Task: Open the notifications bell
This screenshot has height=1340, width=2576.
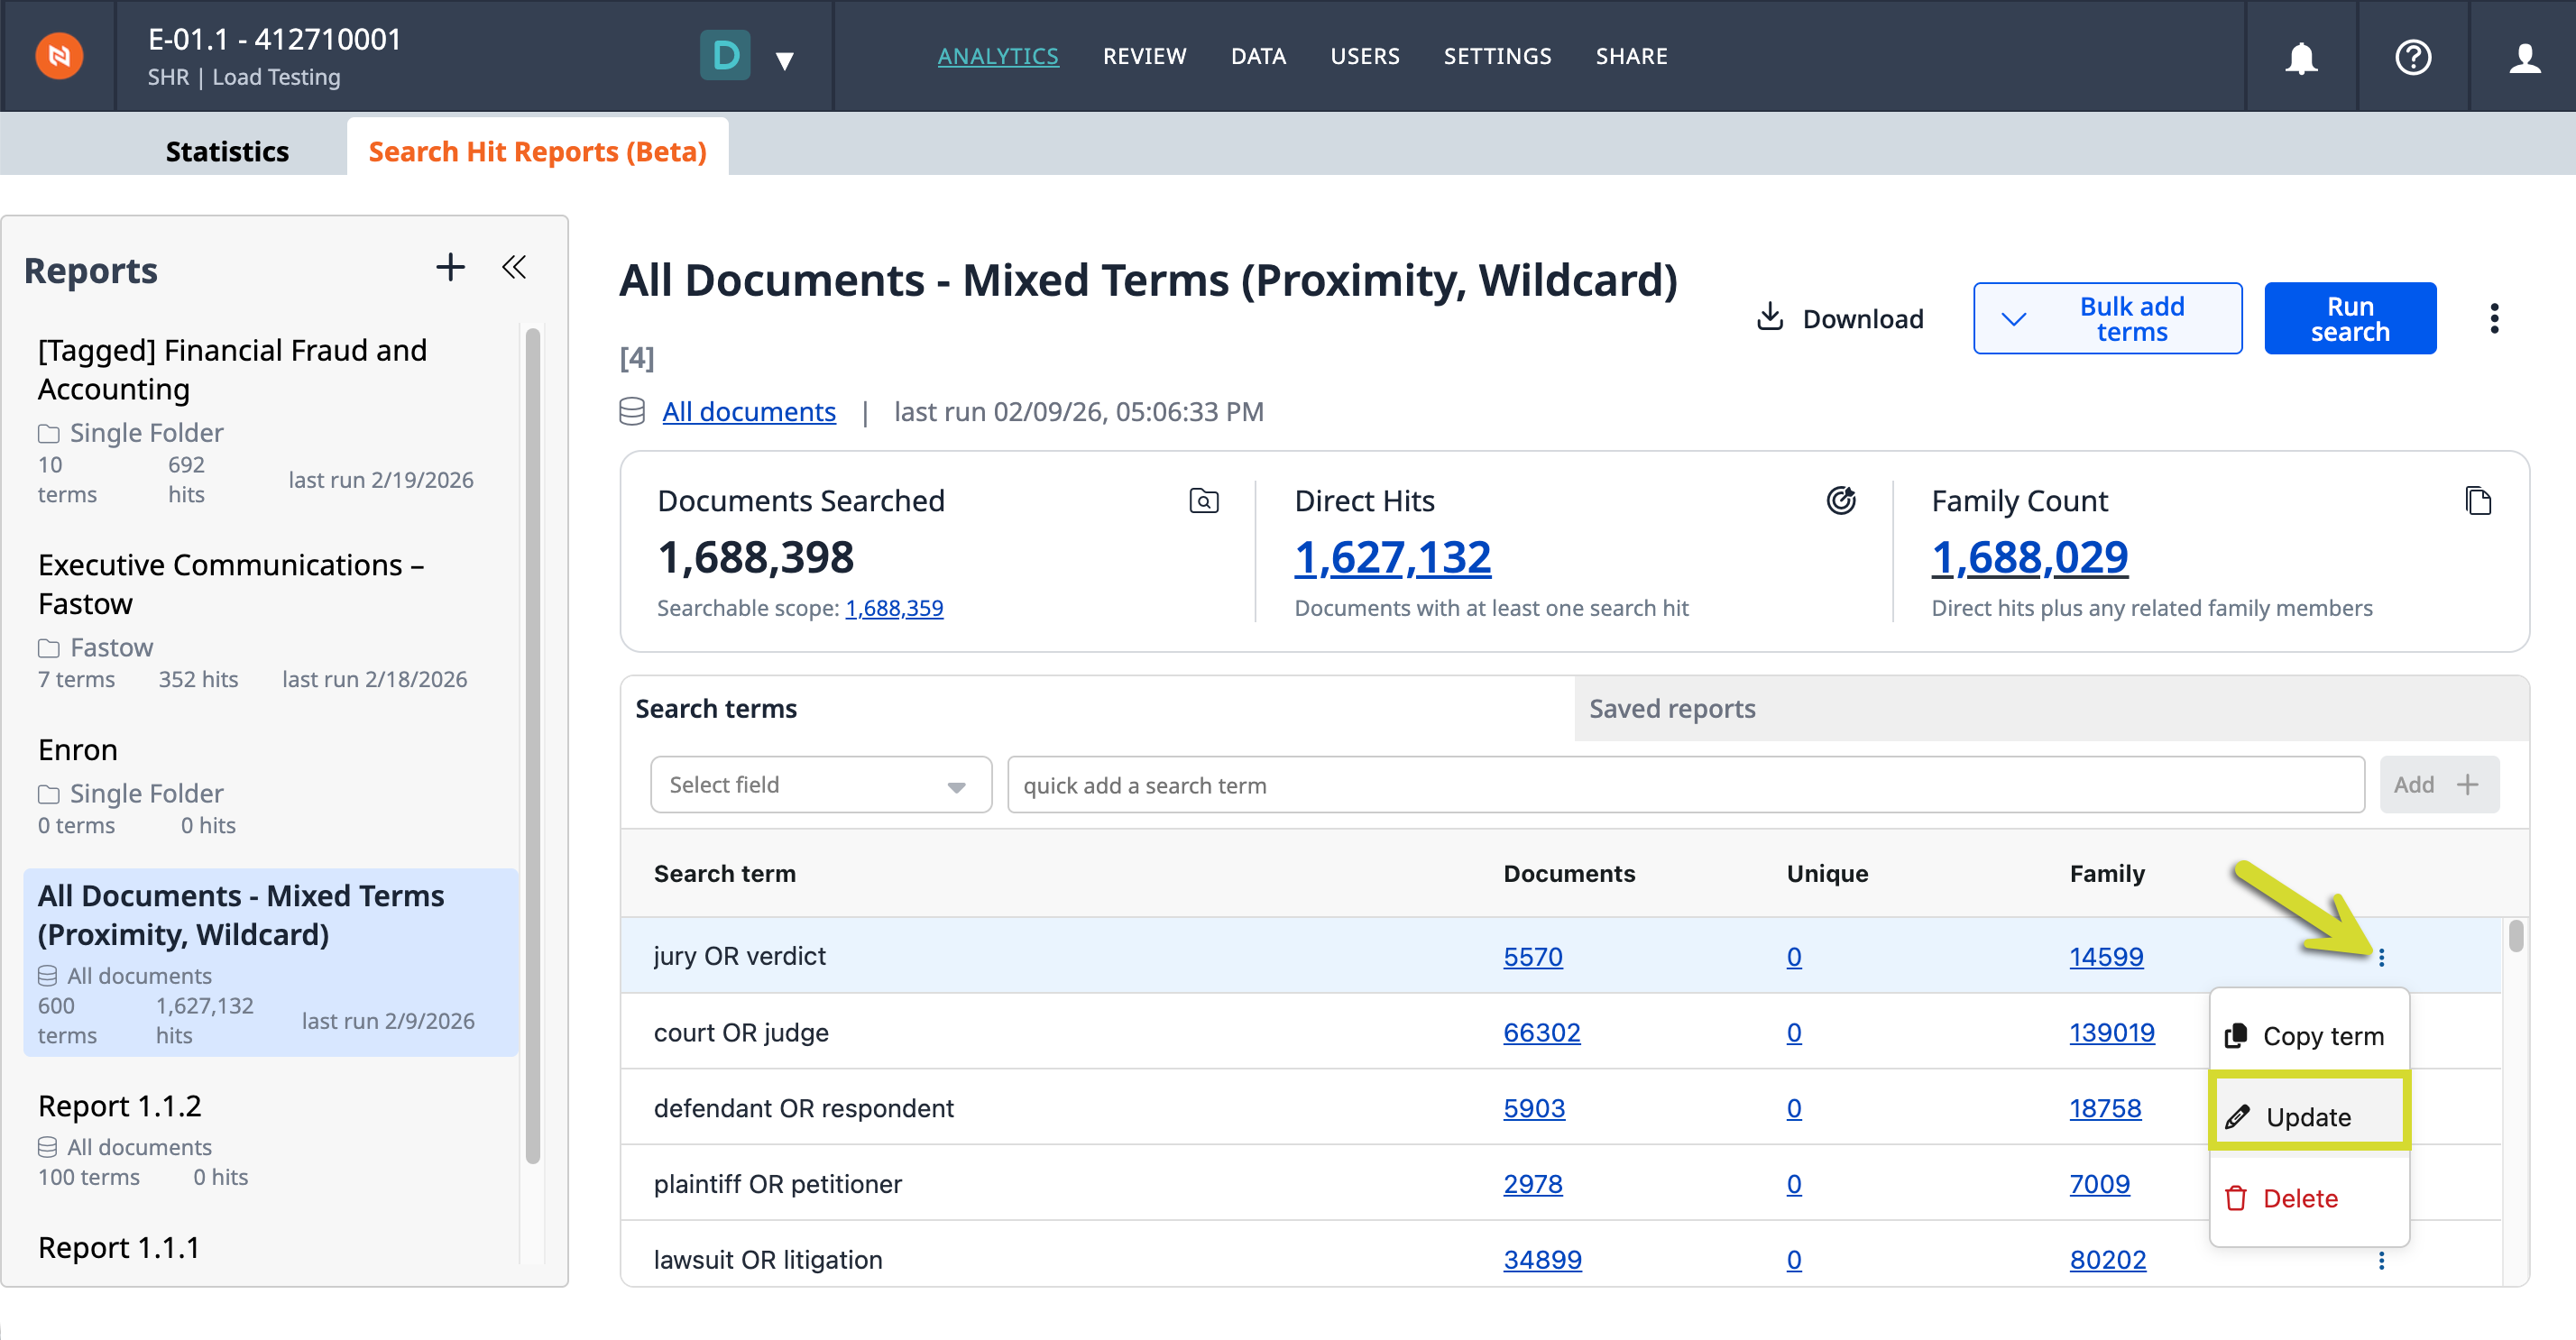Action: click(x=2301, y=57)
